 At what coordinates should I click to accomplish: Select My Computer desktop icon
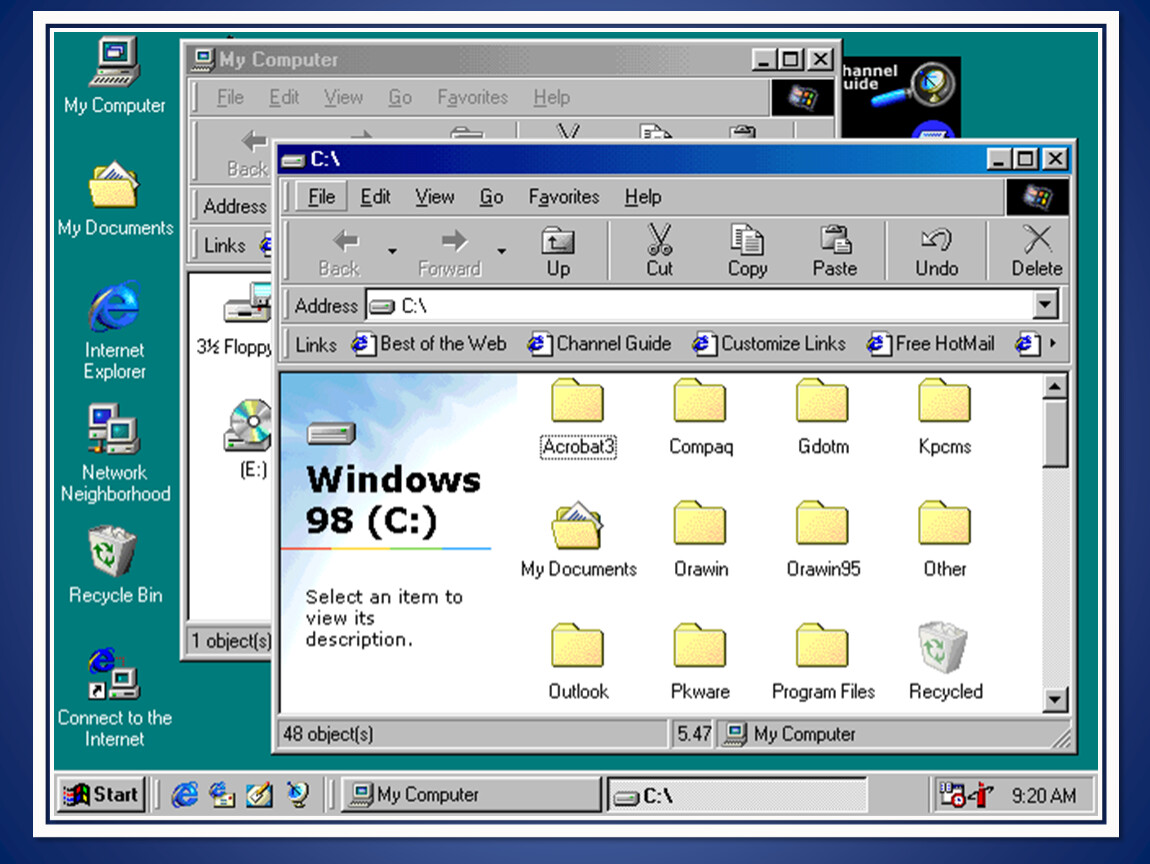point(114,76)
